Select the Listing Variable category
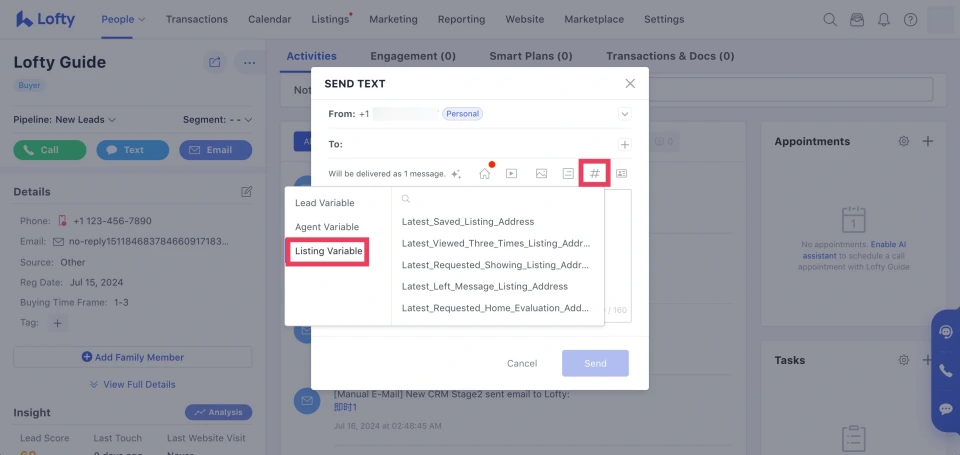Screen dimensions: 960x455 pos(329,251)
